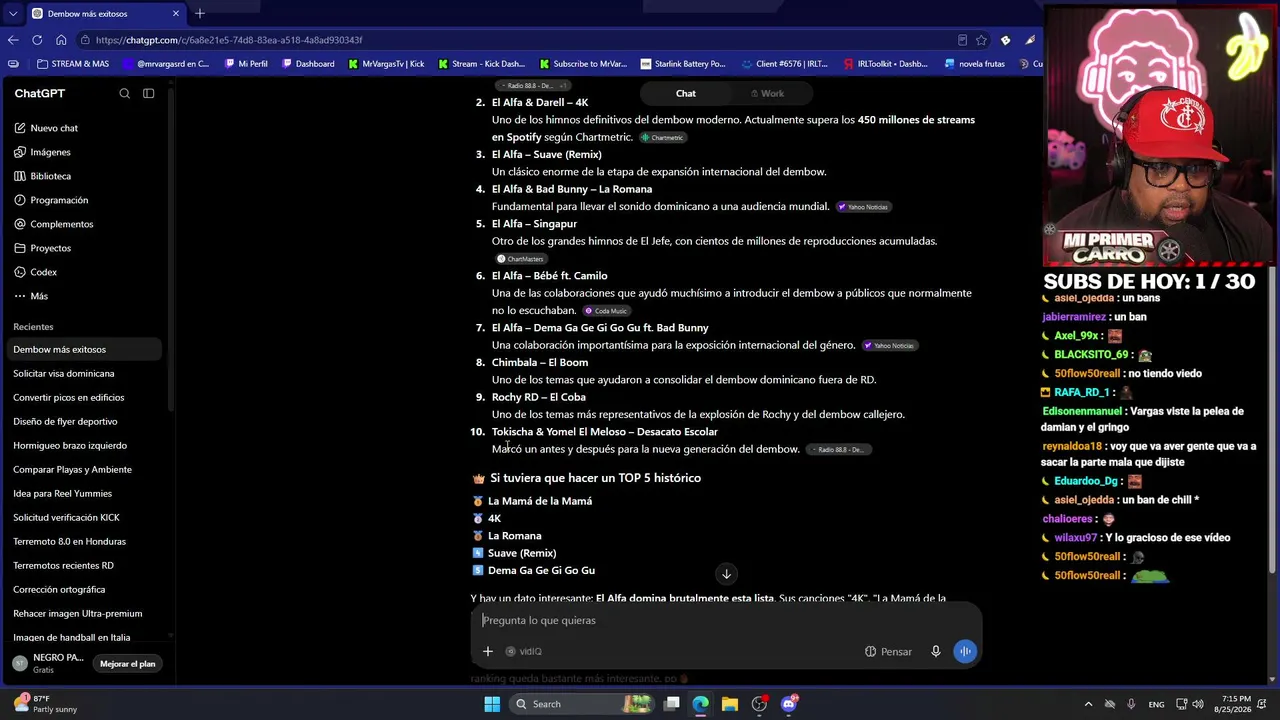This screenshot has height=720, width=1280.
Task: Open the Starlink Battery bookmark
Action: pos(683,64)
